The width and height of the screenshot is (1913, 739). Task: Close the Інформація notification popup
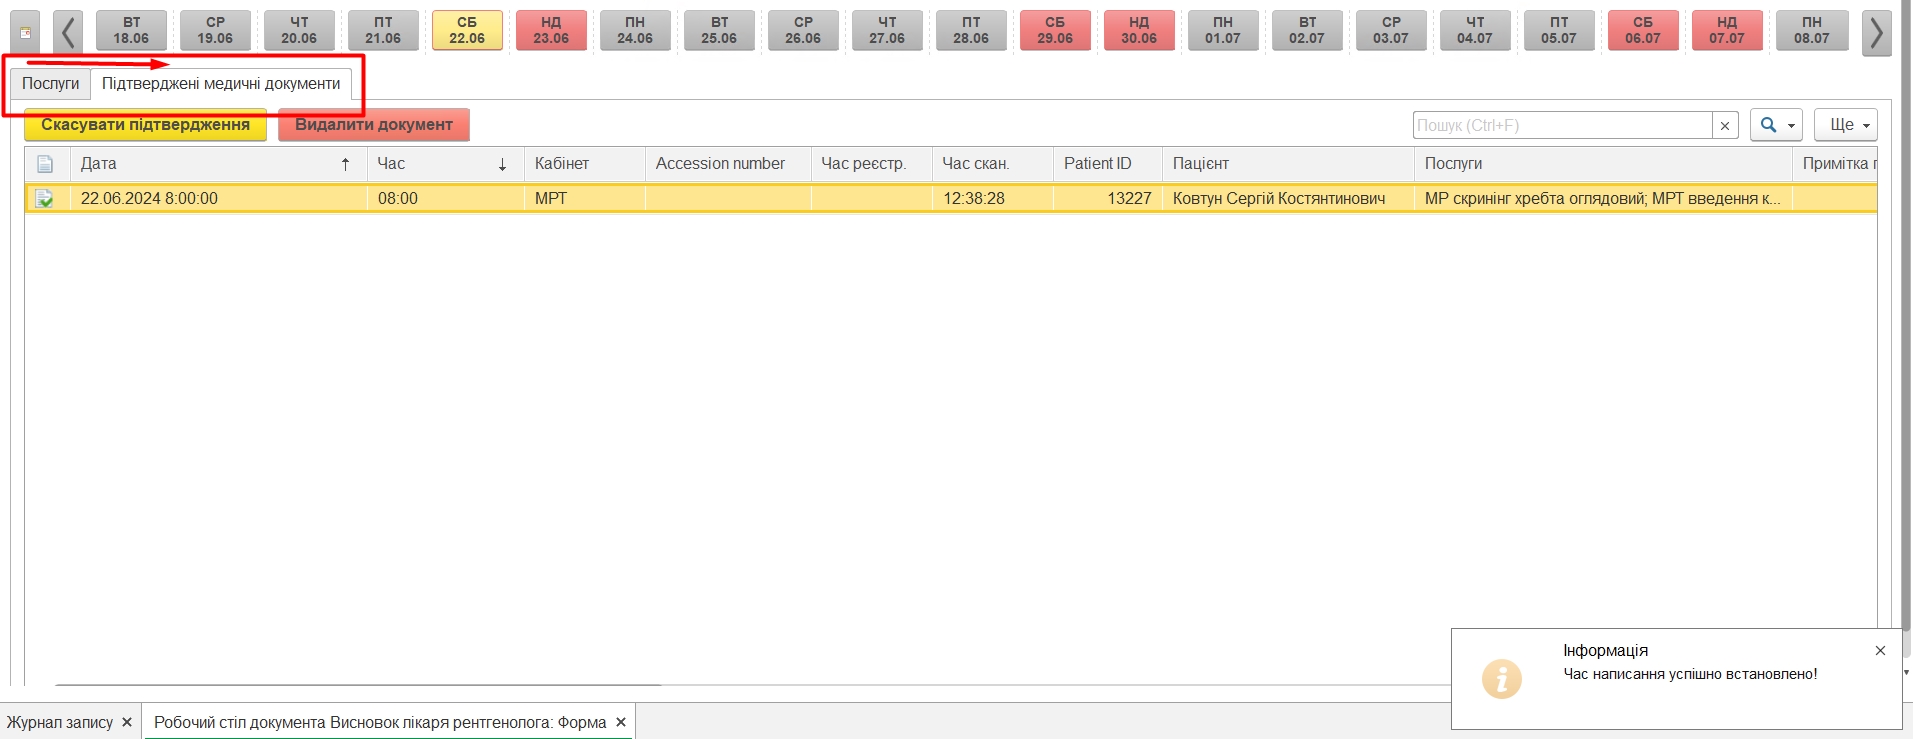[1880, 651]
